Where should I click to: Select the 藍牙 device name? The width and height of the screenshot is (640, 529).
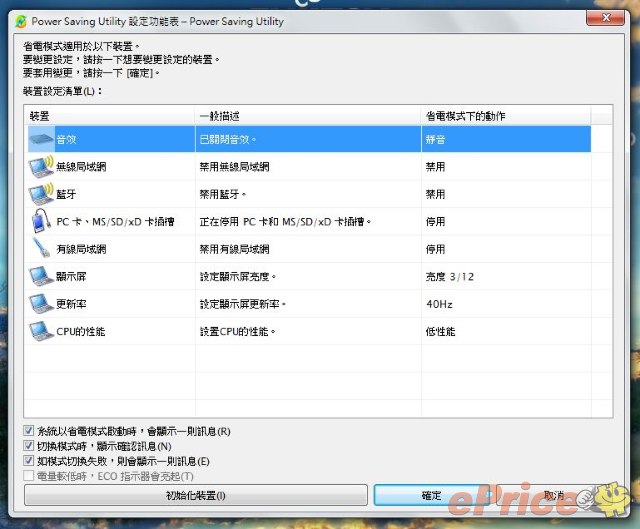click(x=66, y=194)
